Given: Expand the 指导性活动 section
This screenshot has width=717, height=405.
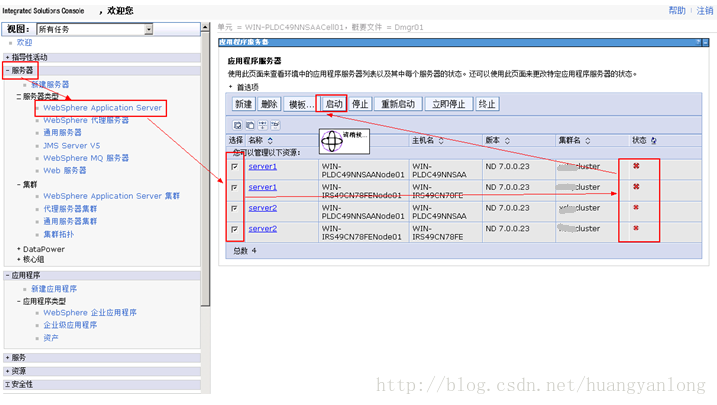Looking at the screenshot, I should point(8,57).
